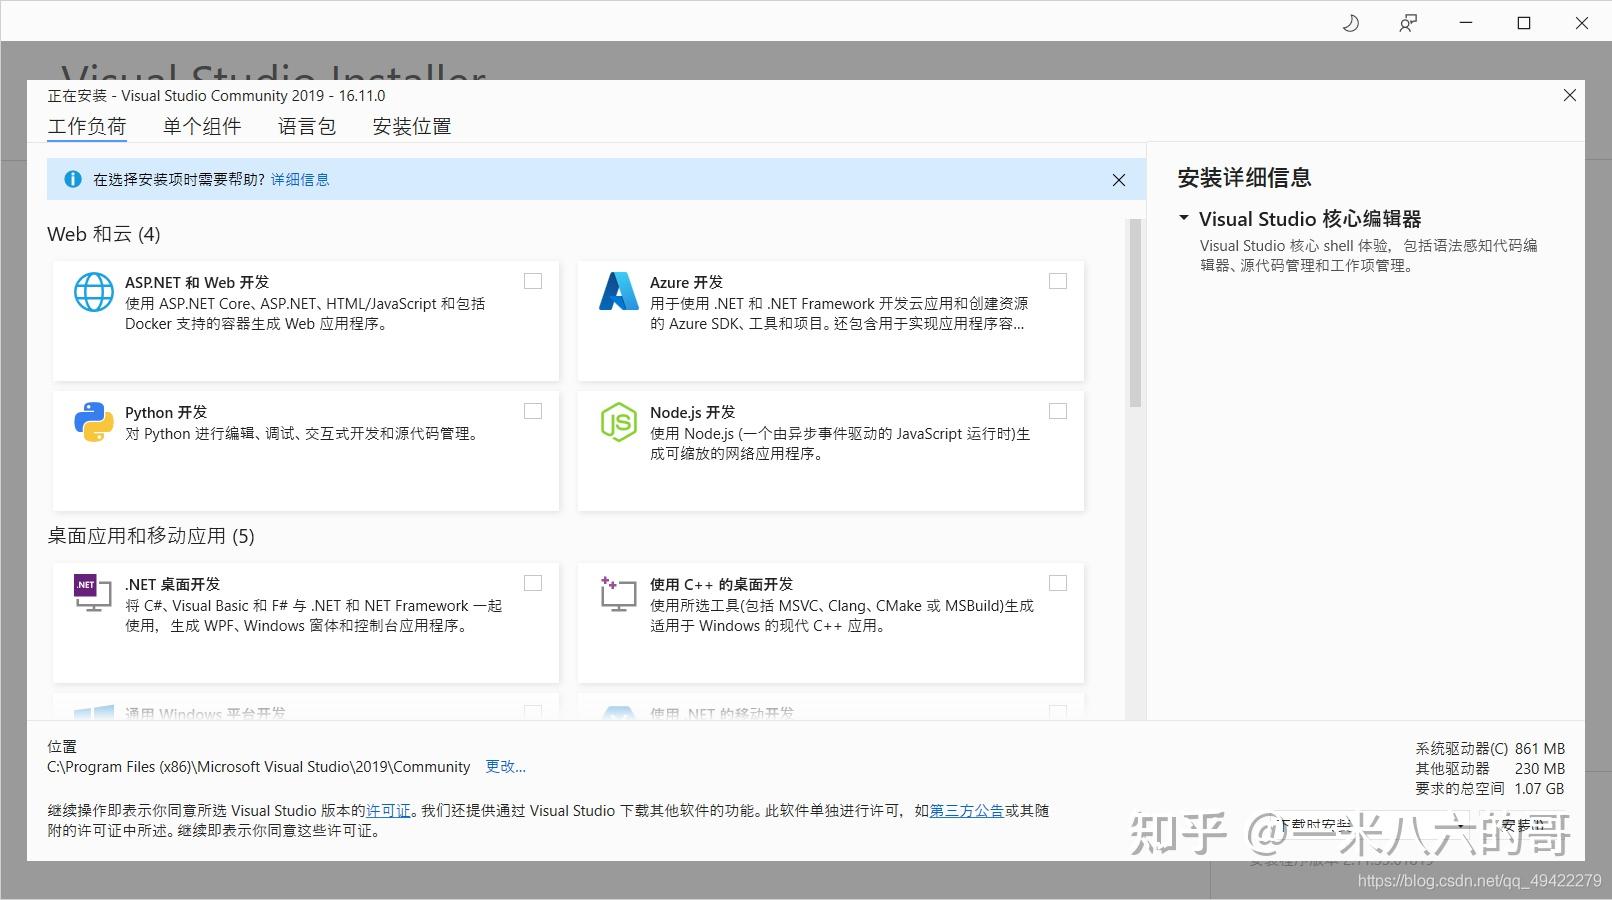Click the info icon in the help banner
This screenshot has height=900, width=1612.
[71, 179]
